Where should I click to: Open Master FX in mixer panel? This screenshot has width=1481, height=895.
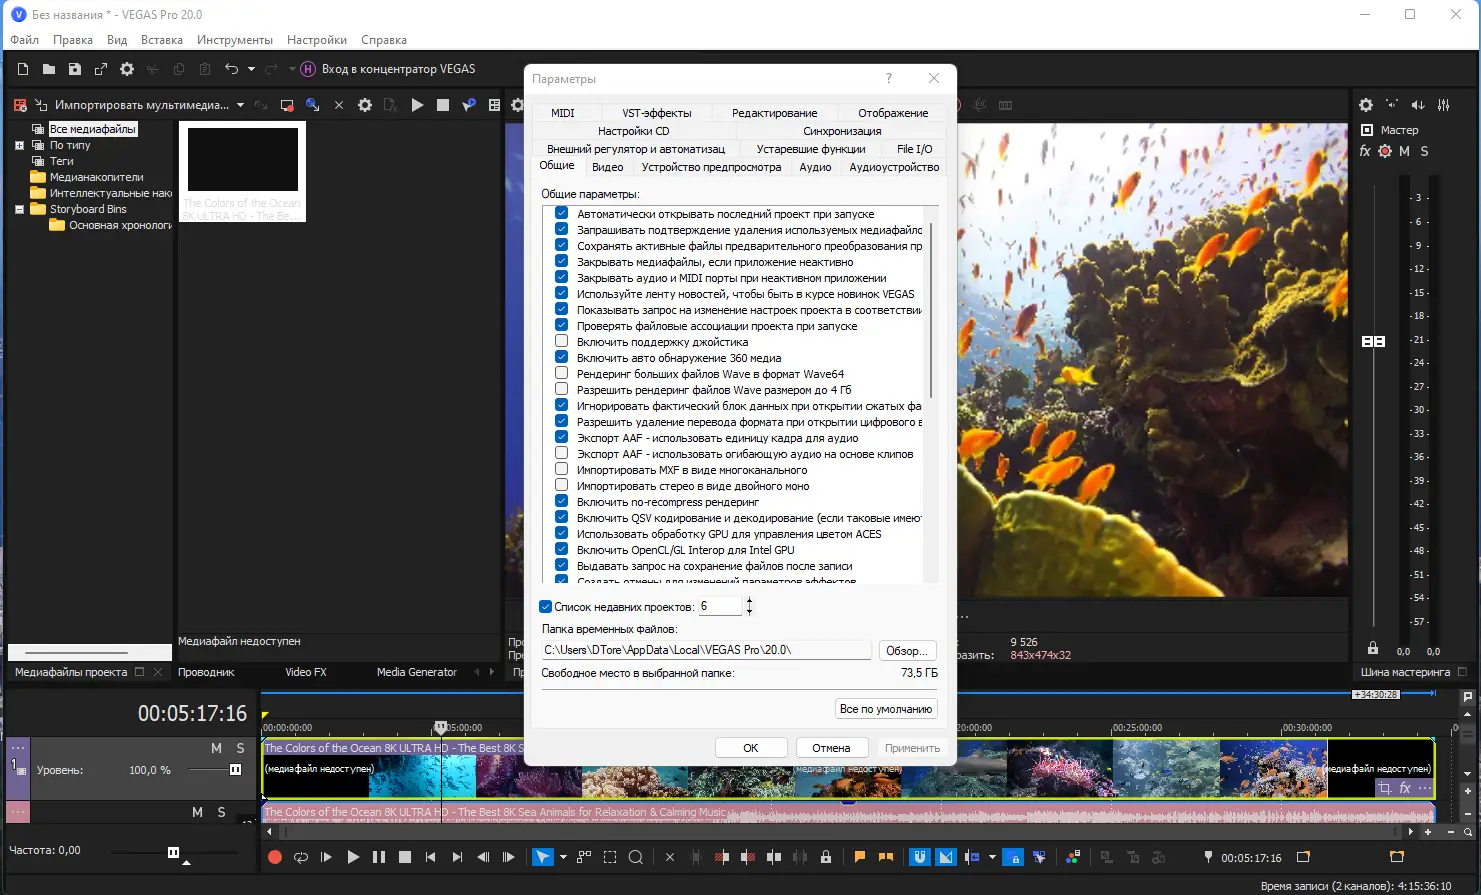click(x=1365, y=151)
